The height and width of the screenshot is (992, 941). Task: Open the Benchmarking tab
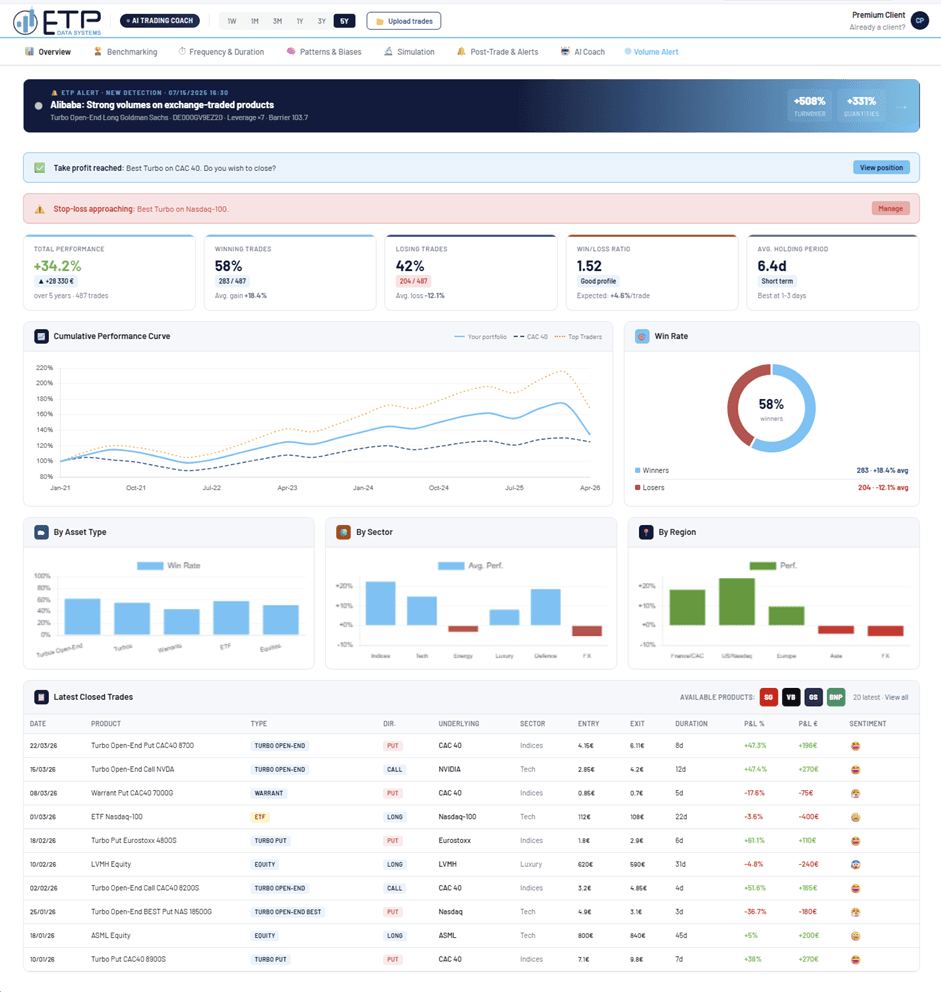(125, 52)
